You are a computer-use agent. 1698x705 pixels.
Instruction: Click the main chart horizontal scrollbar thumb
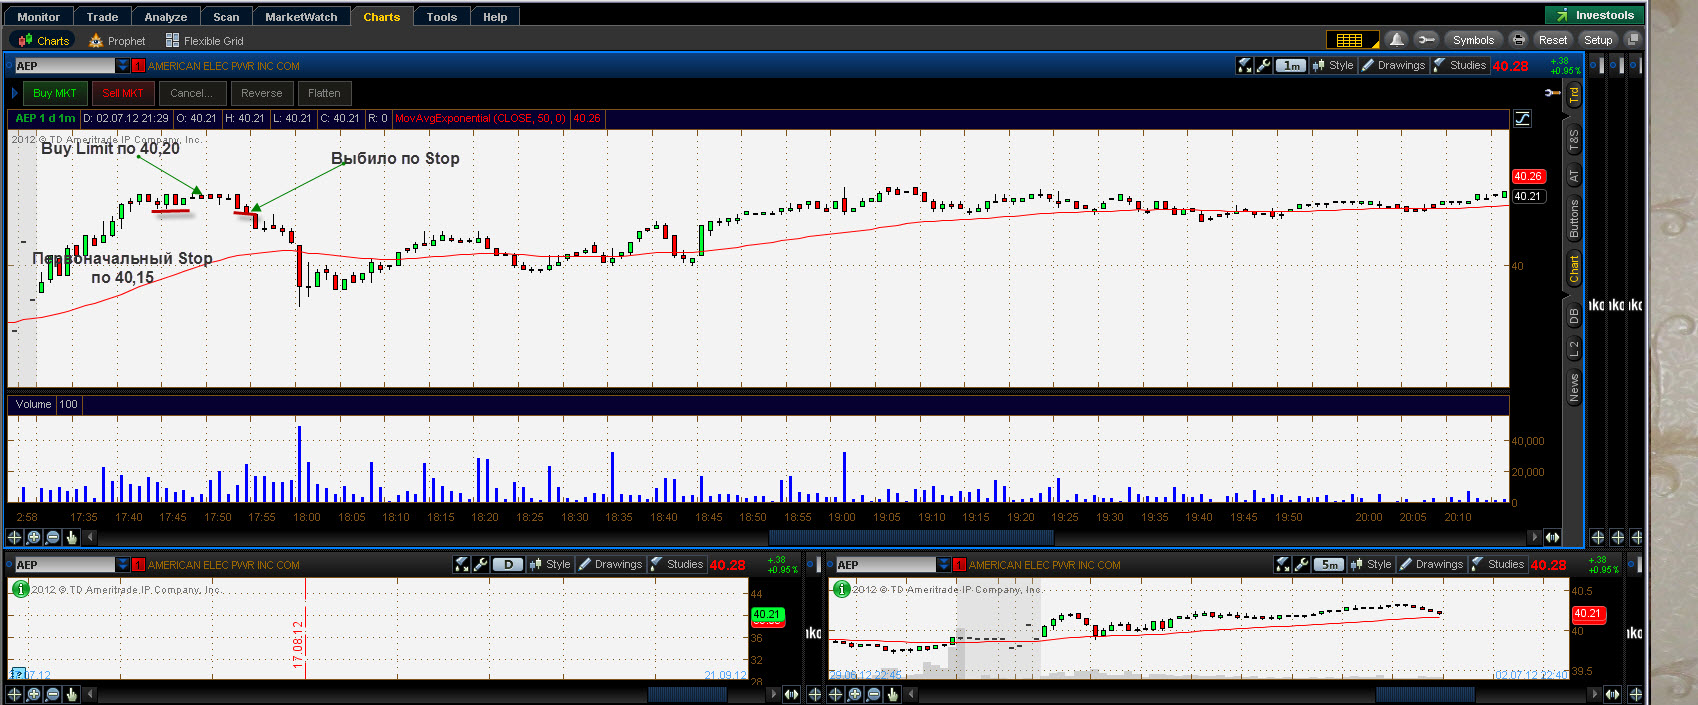coord(910,537)
